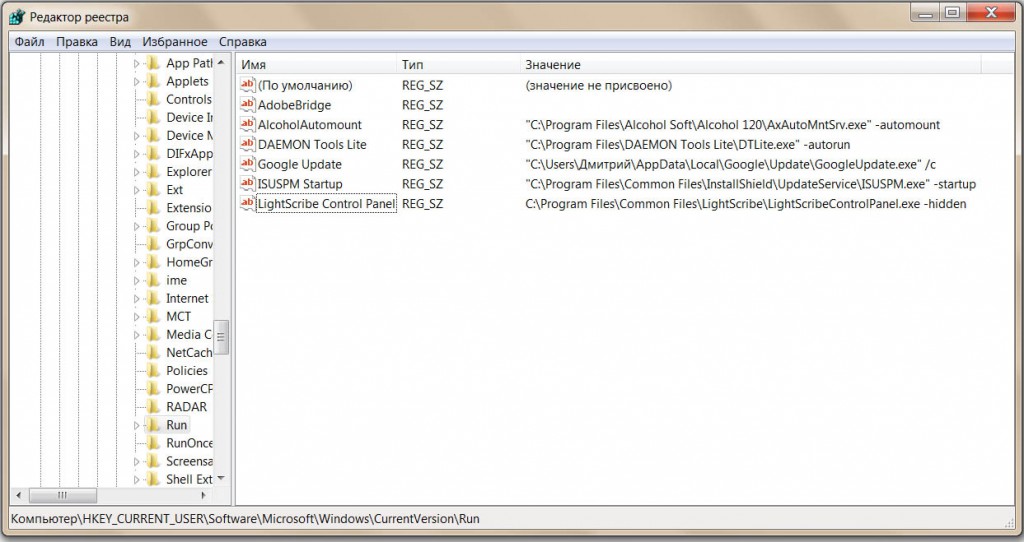The height and width of the screenshot is (542, 1024).
Task: Click the Group Policy folder icon
Action: pos(153,226)
